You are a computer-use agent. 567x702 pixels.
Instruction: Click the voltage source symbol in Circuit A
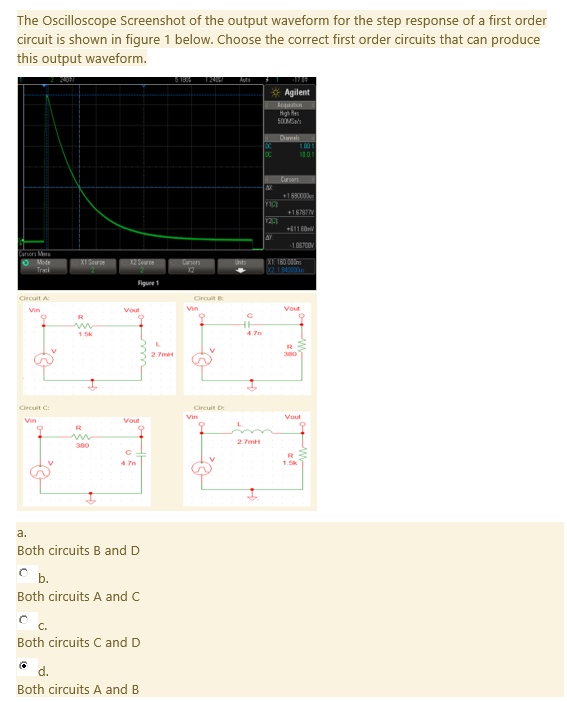click(x=44, y=360)
